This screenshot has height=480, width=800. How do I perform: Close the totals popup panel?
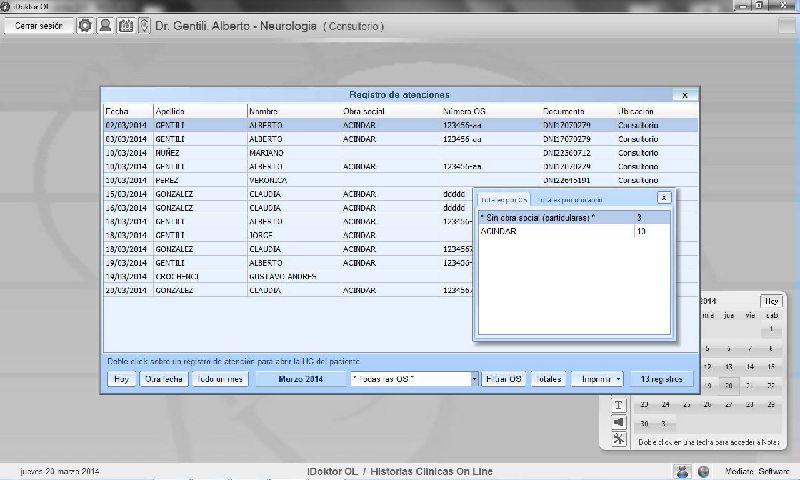pyautogui.click(x=664, y=197)
